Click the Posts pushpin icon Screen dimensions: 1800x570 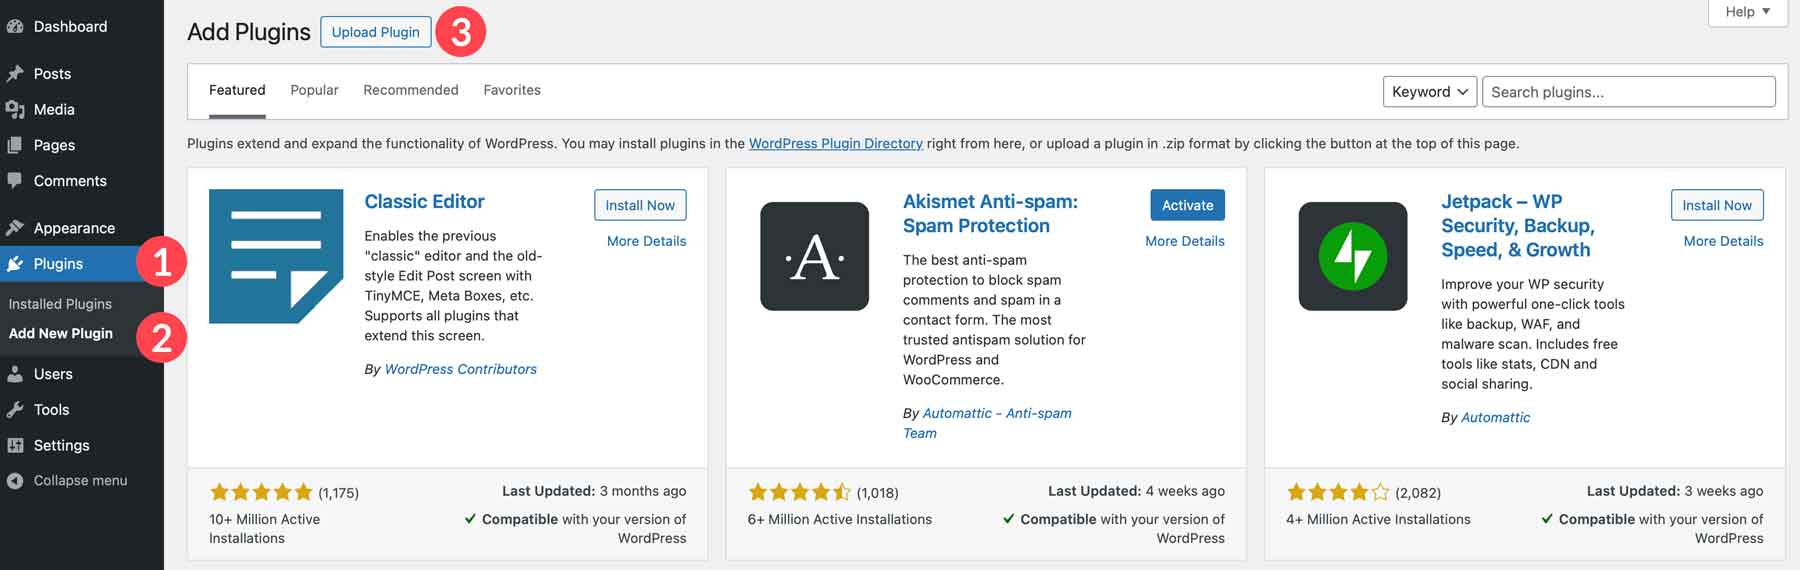15,74
